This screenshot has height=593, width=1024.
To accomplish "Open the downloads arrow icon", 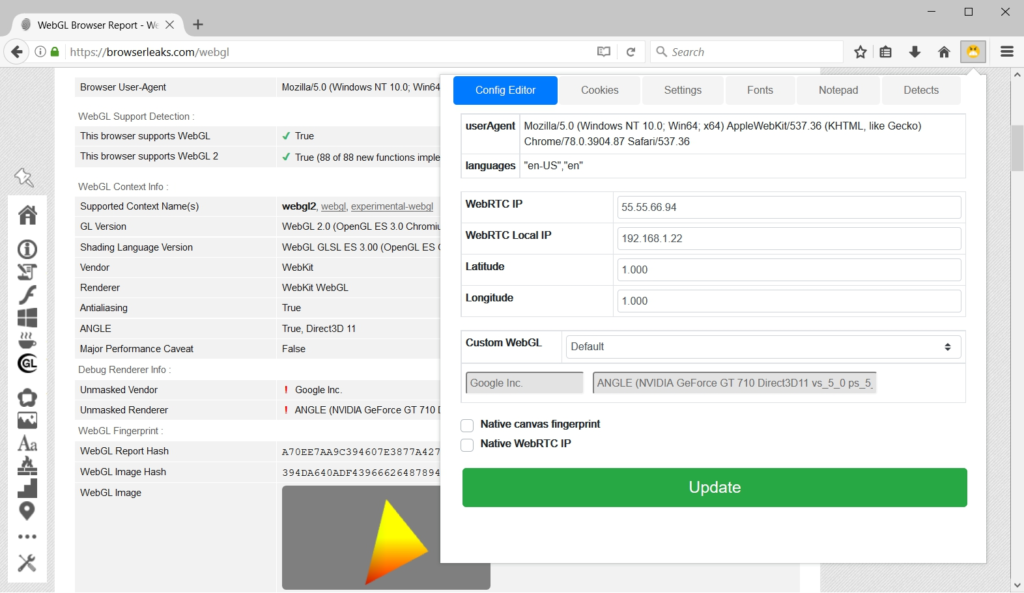I will 914,52.
